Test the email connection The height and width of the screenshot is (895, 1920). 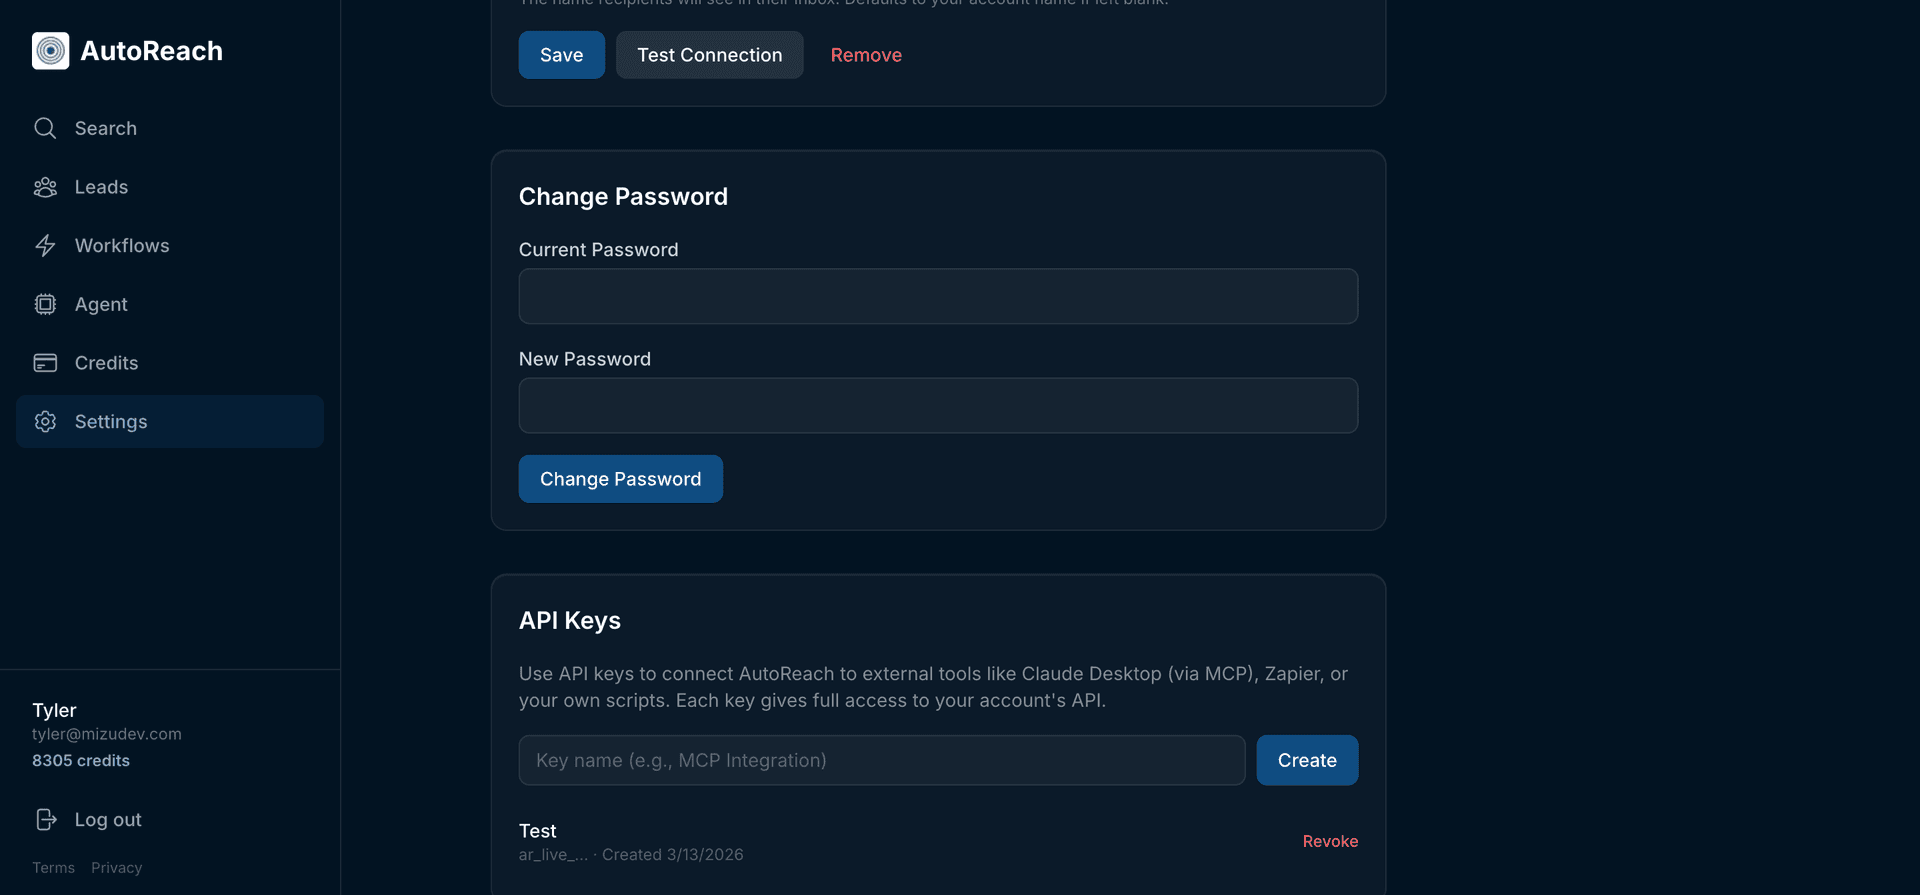point(709,55)
